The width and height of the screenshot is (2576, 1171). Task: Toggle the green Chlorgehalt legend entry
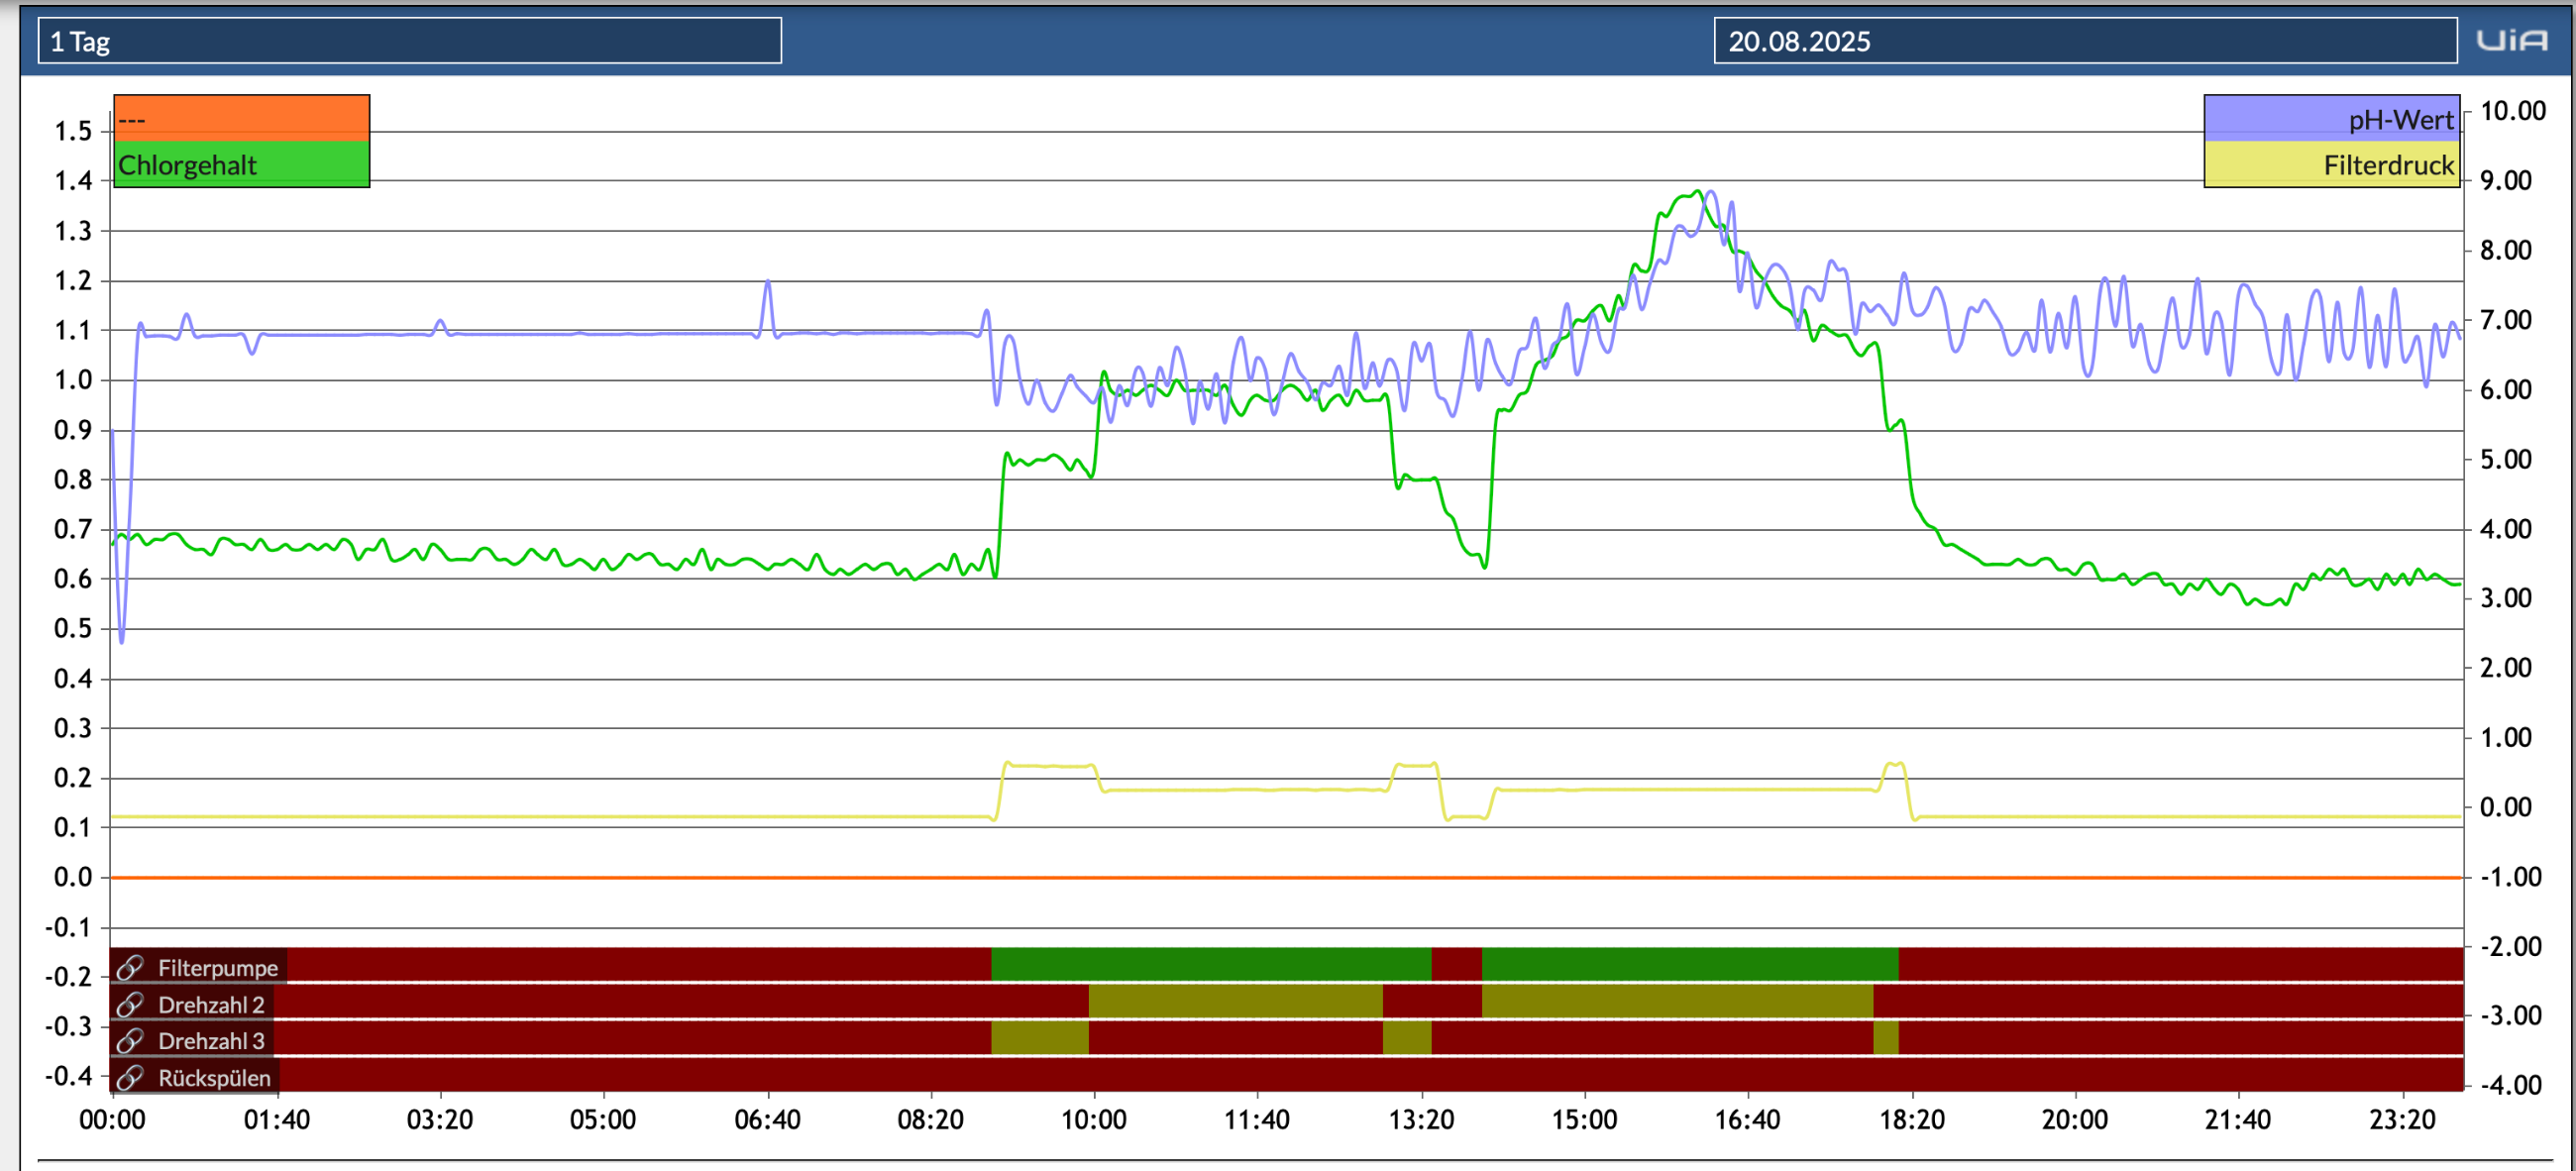[242, 164]
